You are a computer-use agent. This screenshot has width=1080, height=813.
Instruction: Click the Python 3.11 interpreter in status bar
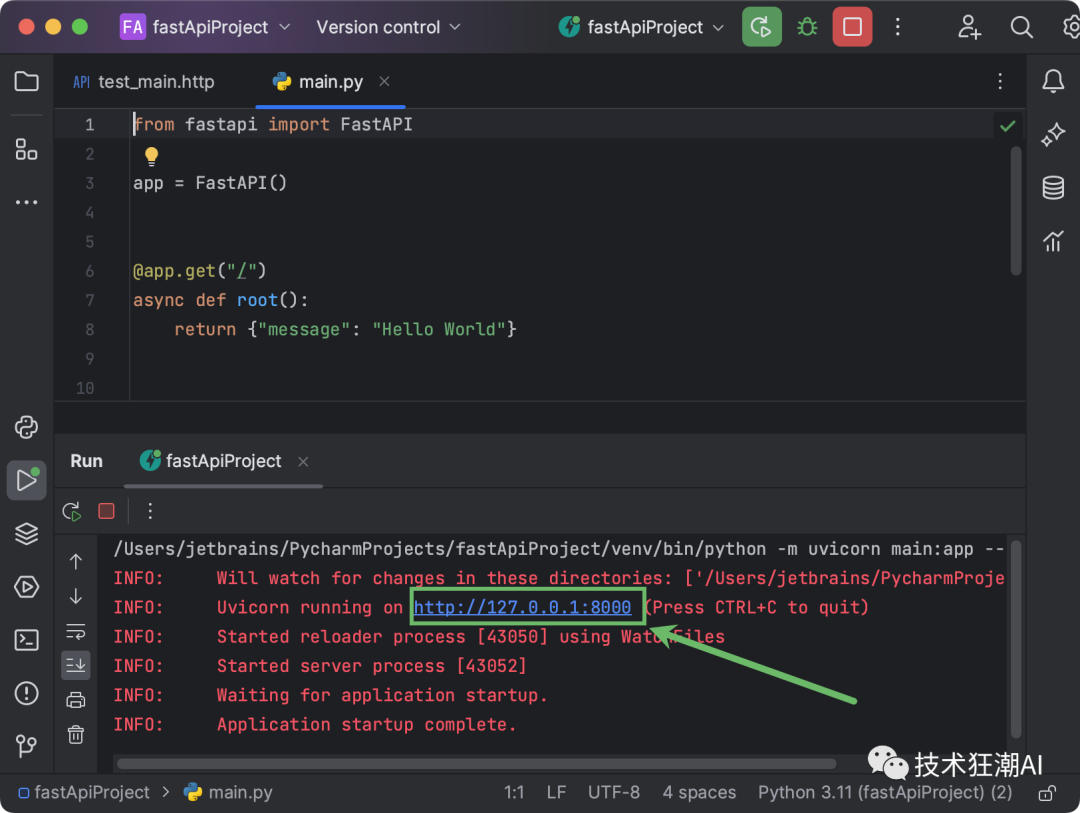click(885, 793)
